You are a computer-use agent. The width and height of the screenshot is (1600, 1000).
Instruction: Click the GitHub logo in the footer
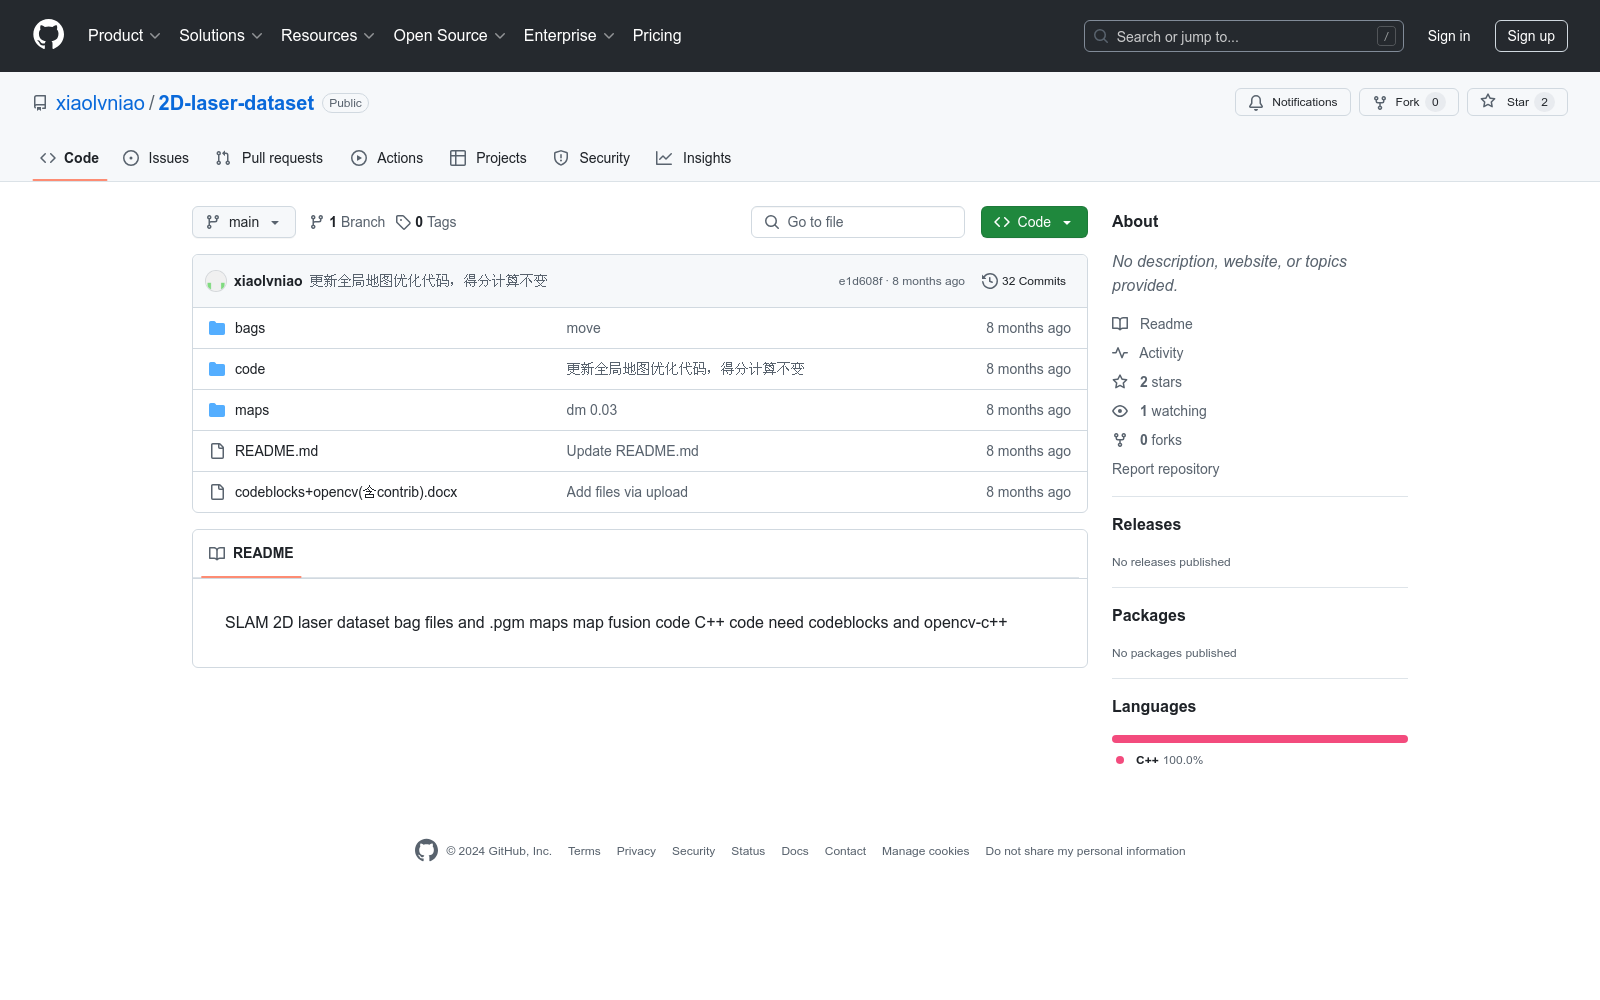[x=426, y=850]
